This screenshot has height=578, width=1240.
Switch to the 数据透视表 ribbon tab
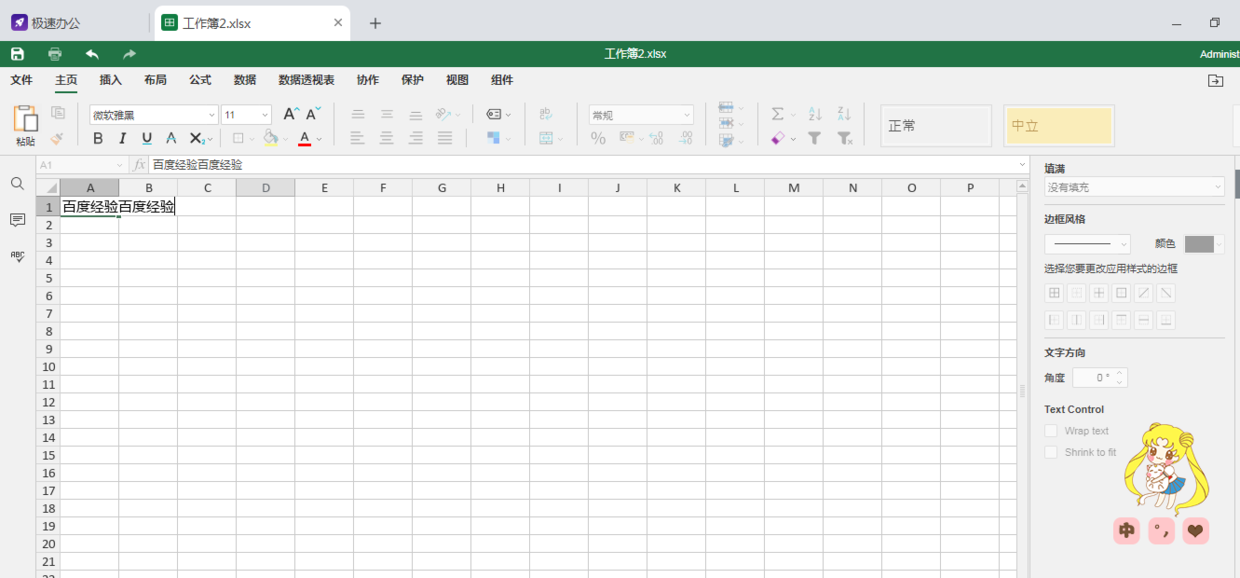pos(306,80)
